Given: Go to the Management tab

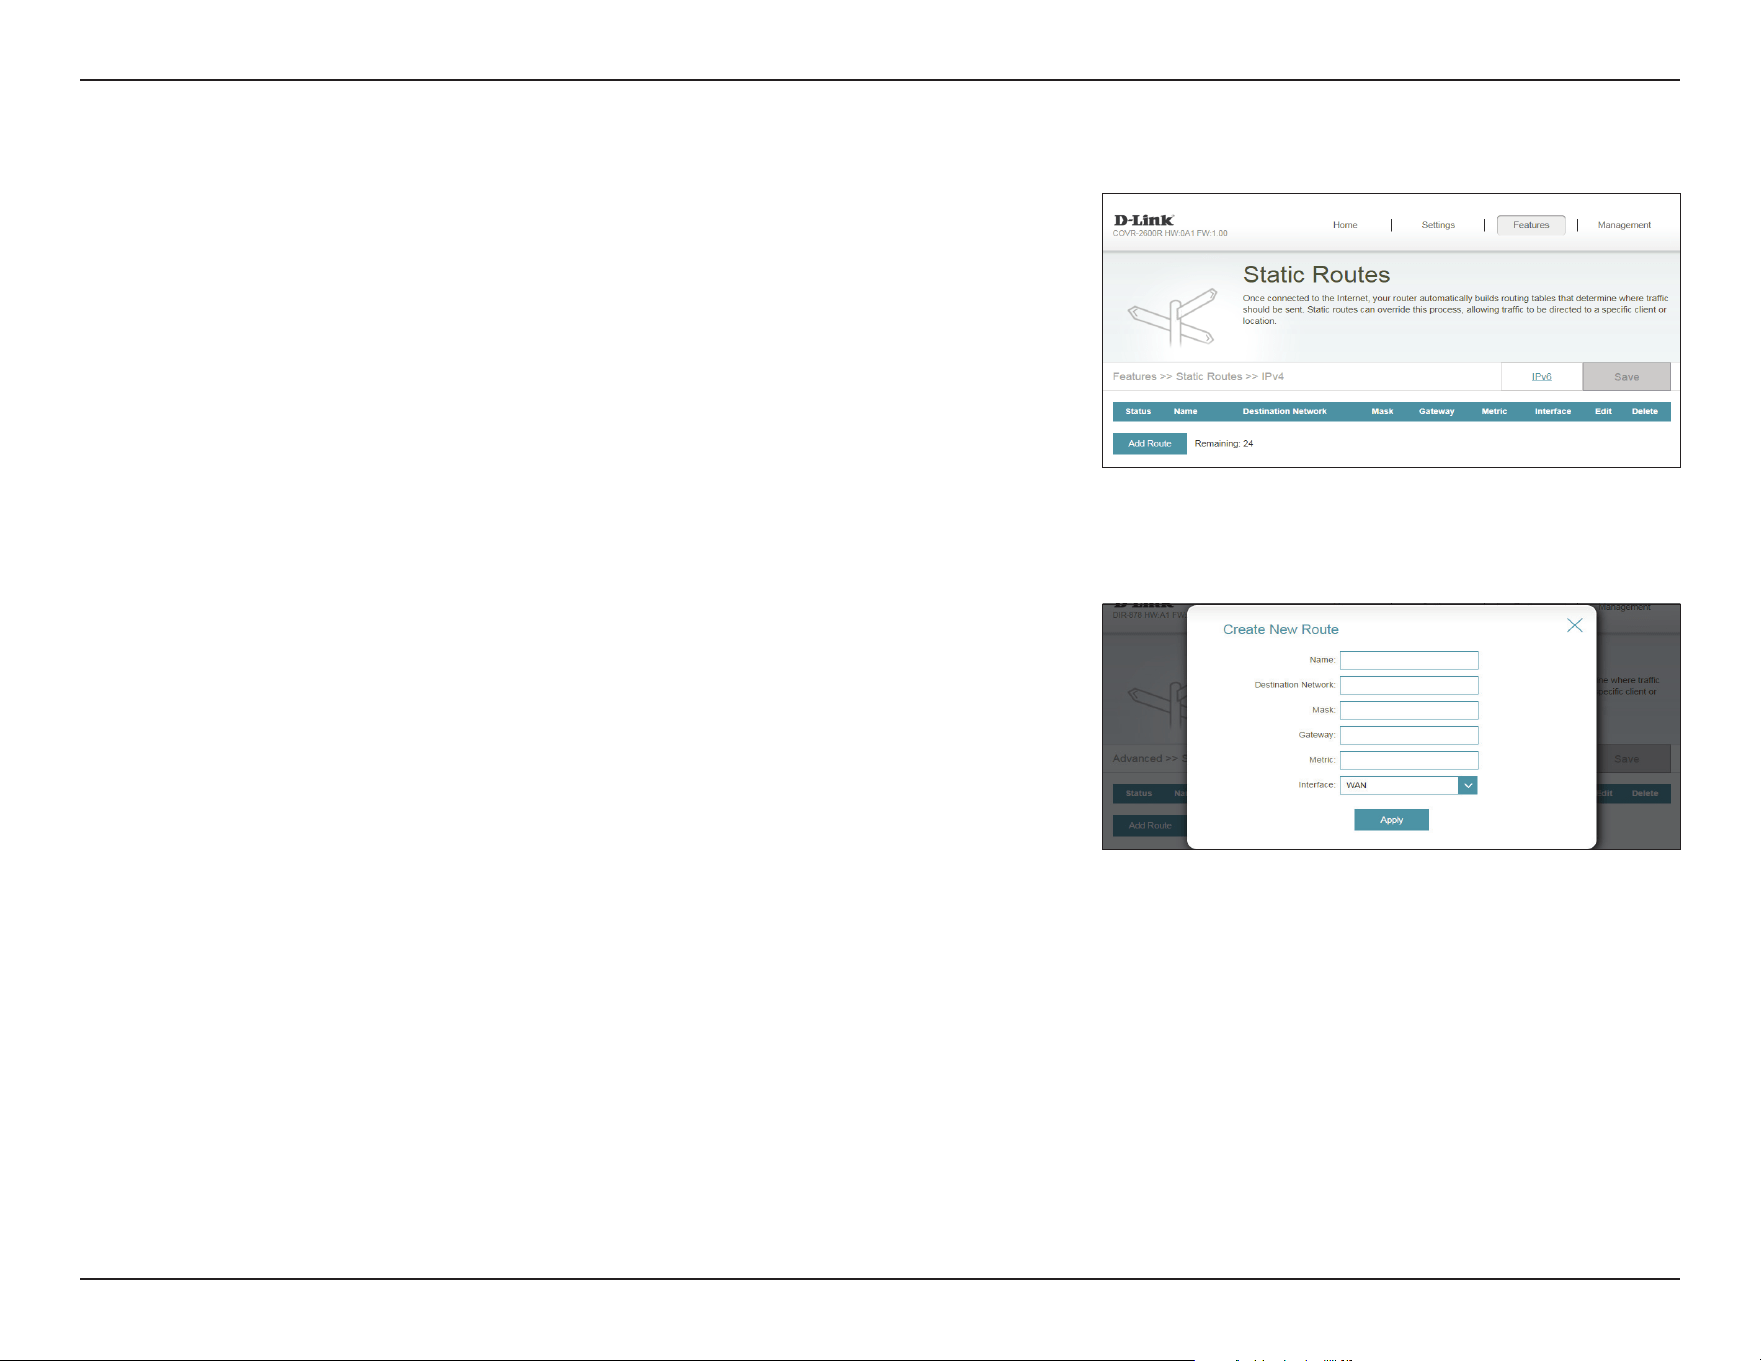Looking at the screenshot, I should (x=1624, y=225).
